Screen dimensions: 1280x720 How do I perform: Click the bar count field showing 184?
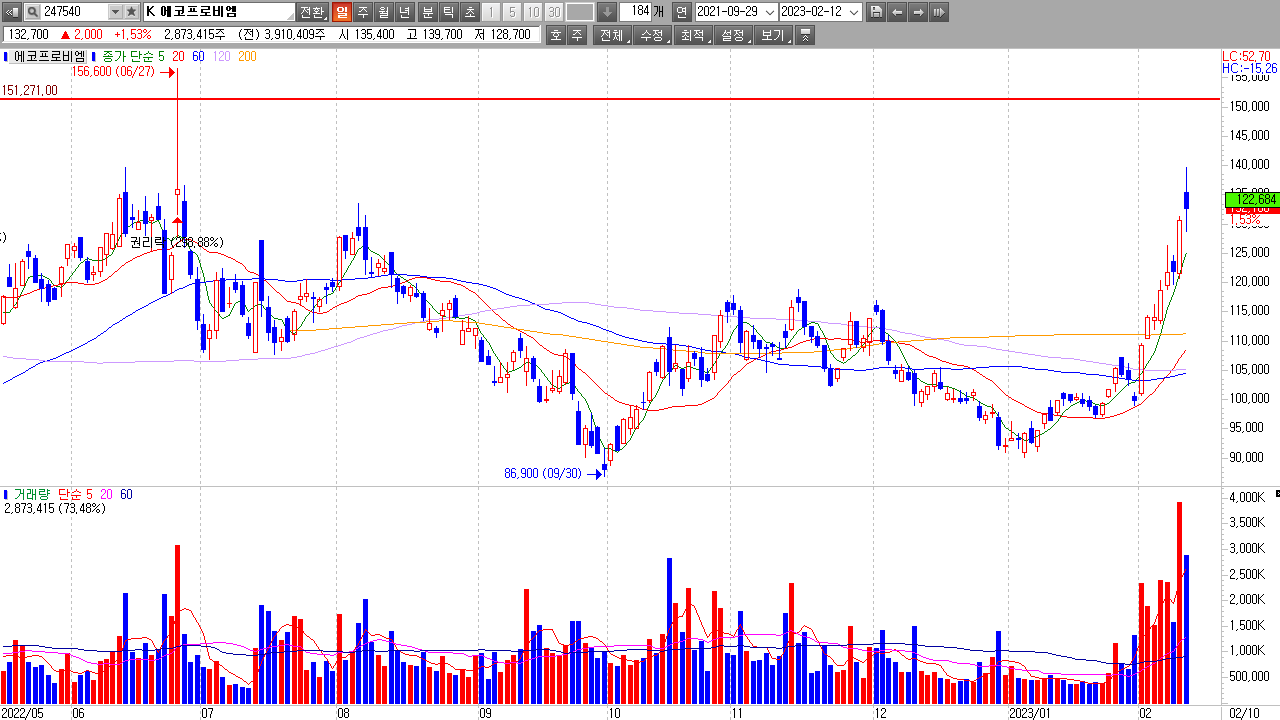click(x=635, y=12)
